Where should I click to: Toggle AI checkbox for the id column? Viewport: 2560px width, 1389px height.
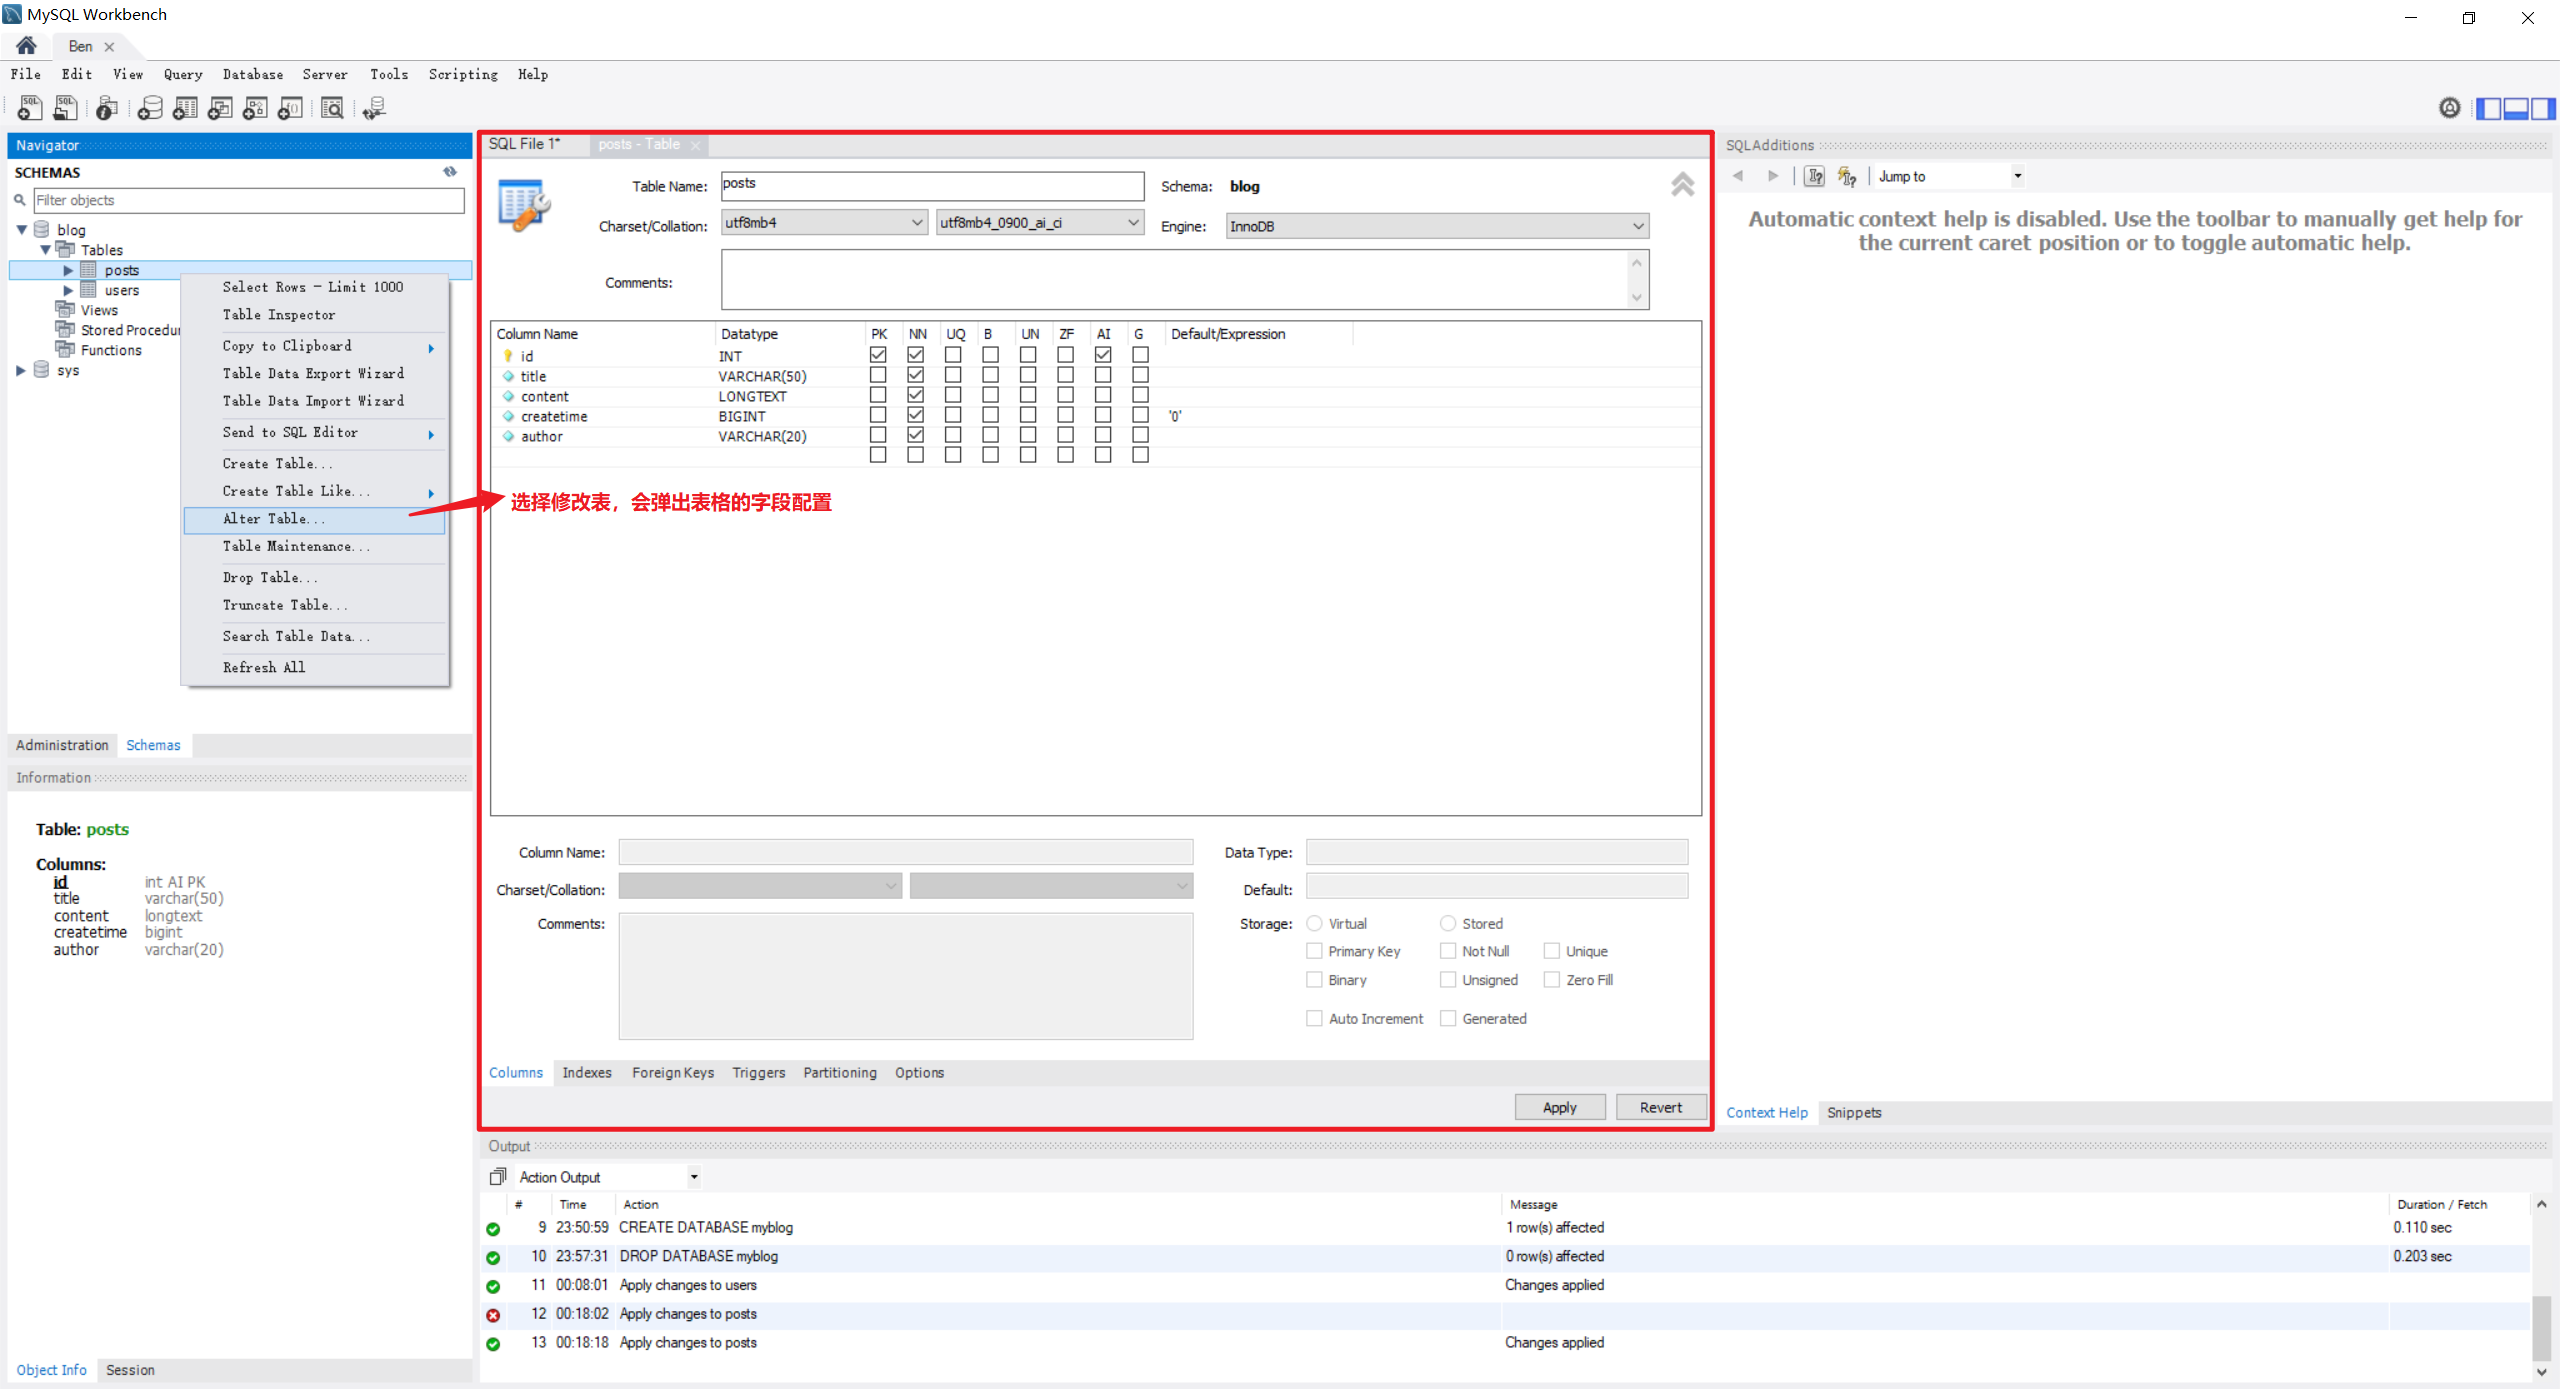coord(1103,355)
